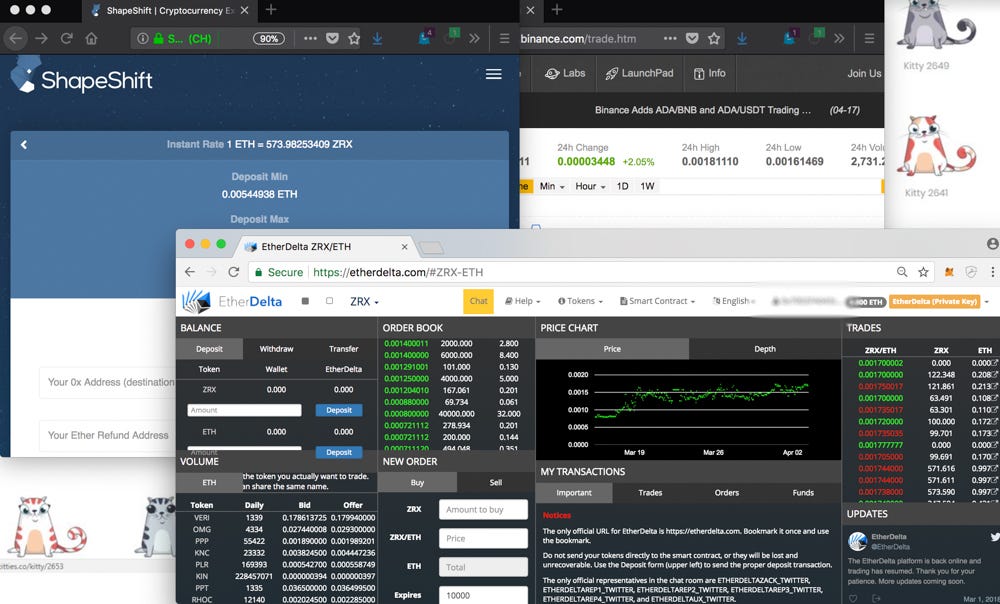Screen dimensions: 1000x604
Task: Open ShapeShift page actions three-dot menu
Action: click(310, 38)
